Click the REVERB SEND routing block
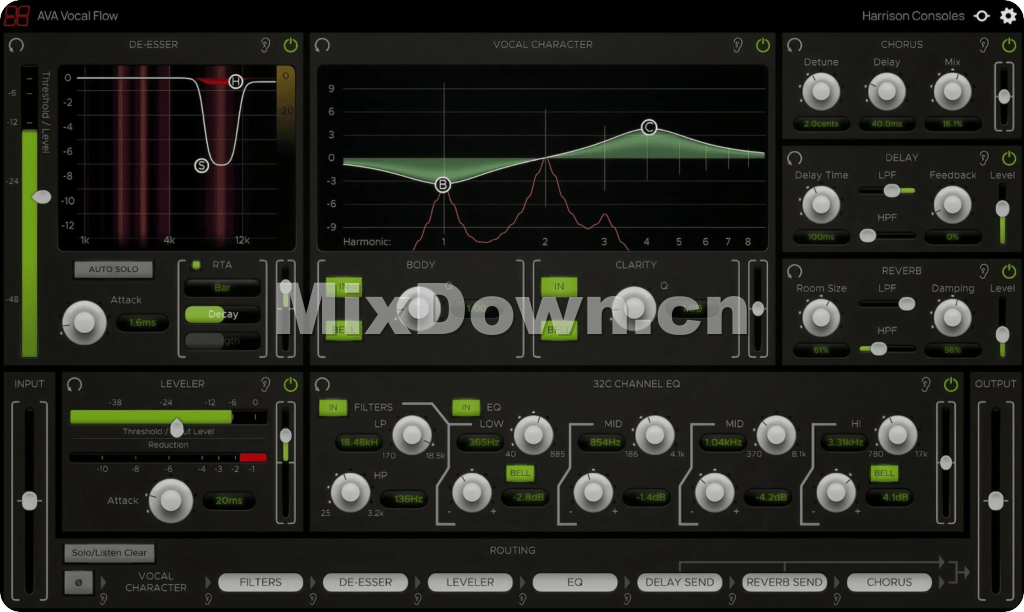Image resolution: width=1024 pixels, height=612 pixels. click(x=784, y=582)
